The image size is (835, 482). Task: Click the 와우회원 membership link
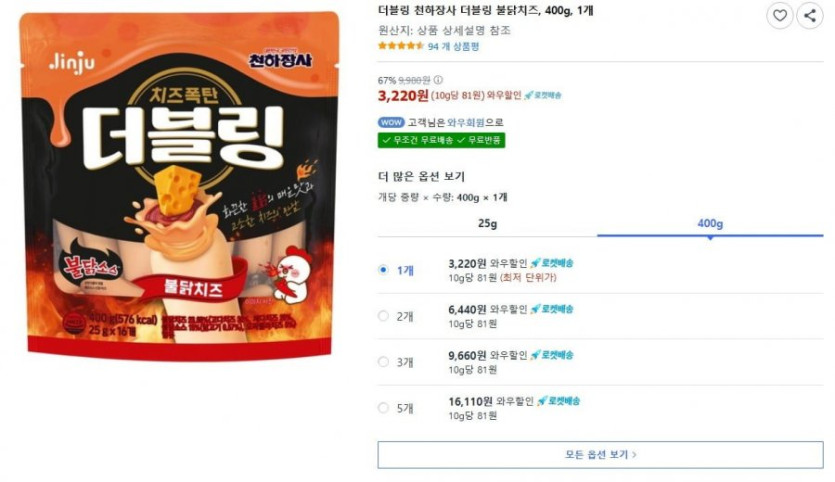465,122
